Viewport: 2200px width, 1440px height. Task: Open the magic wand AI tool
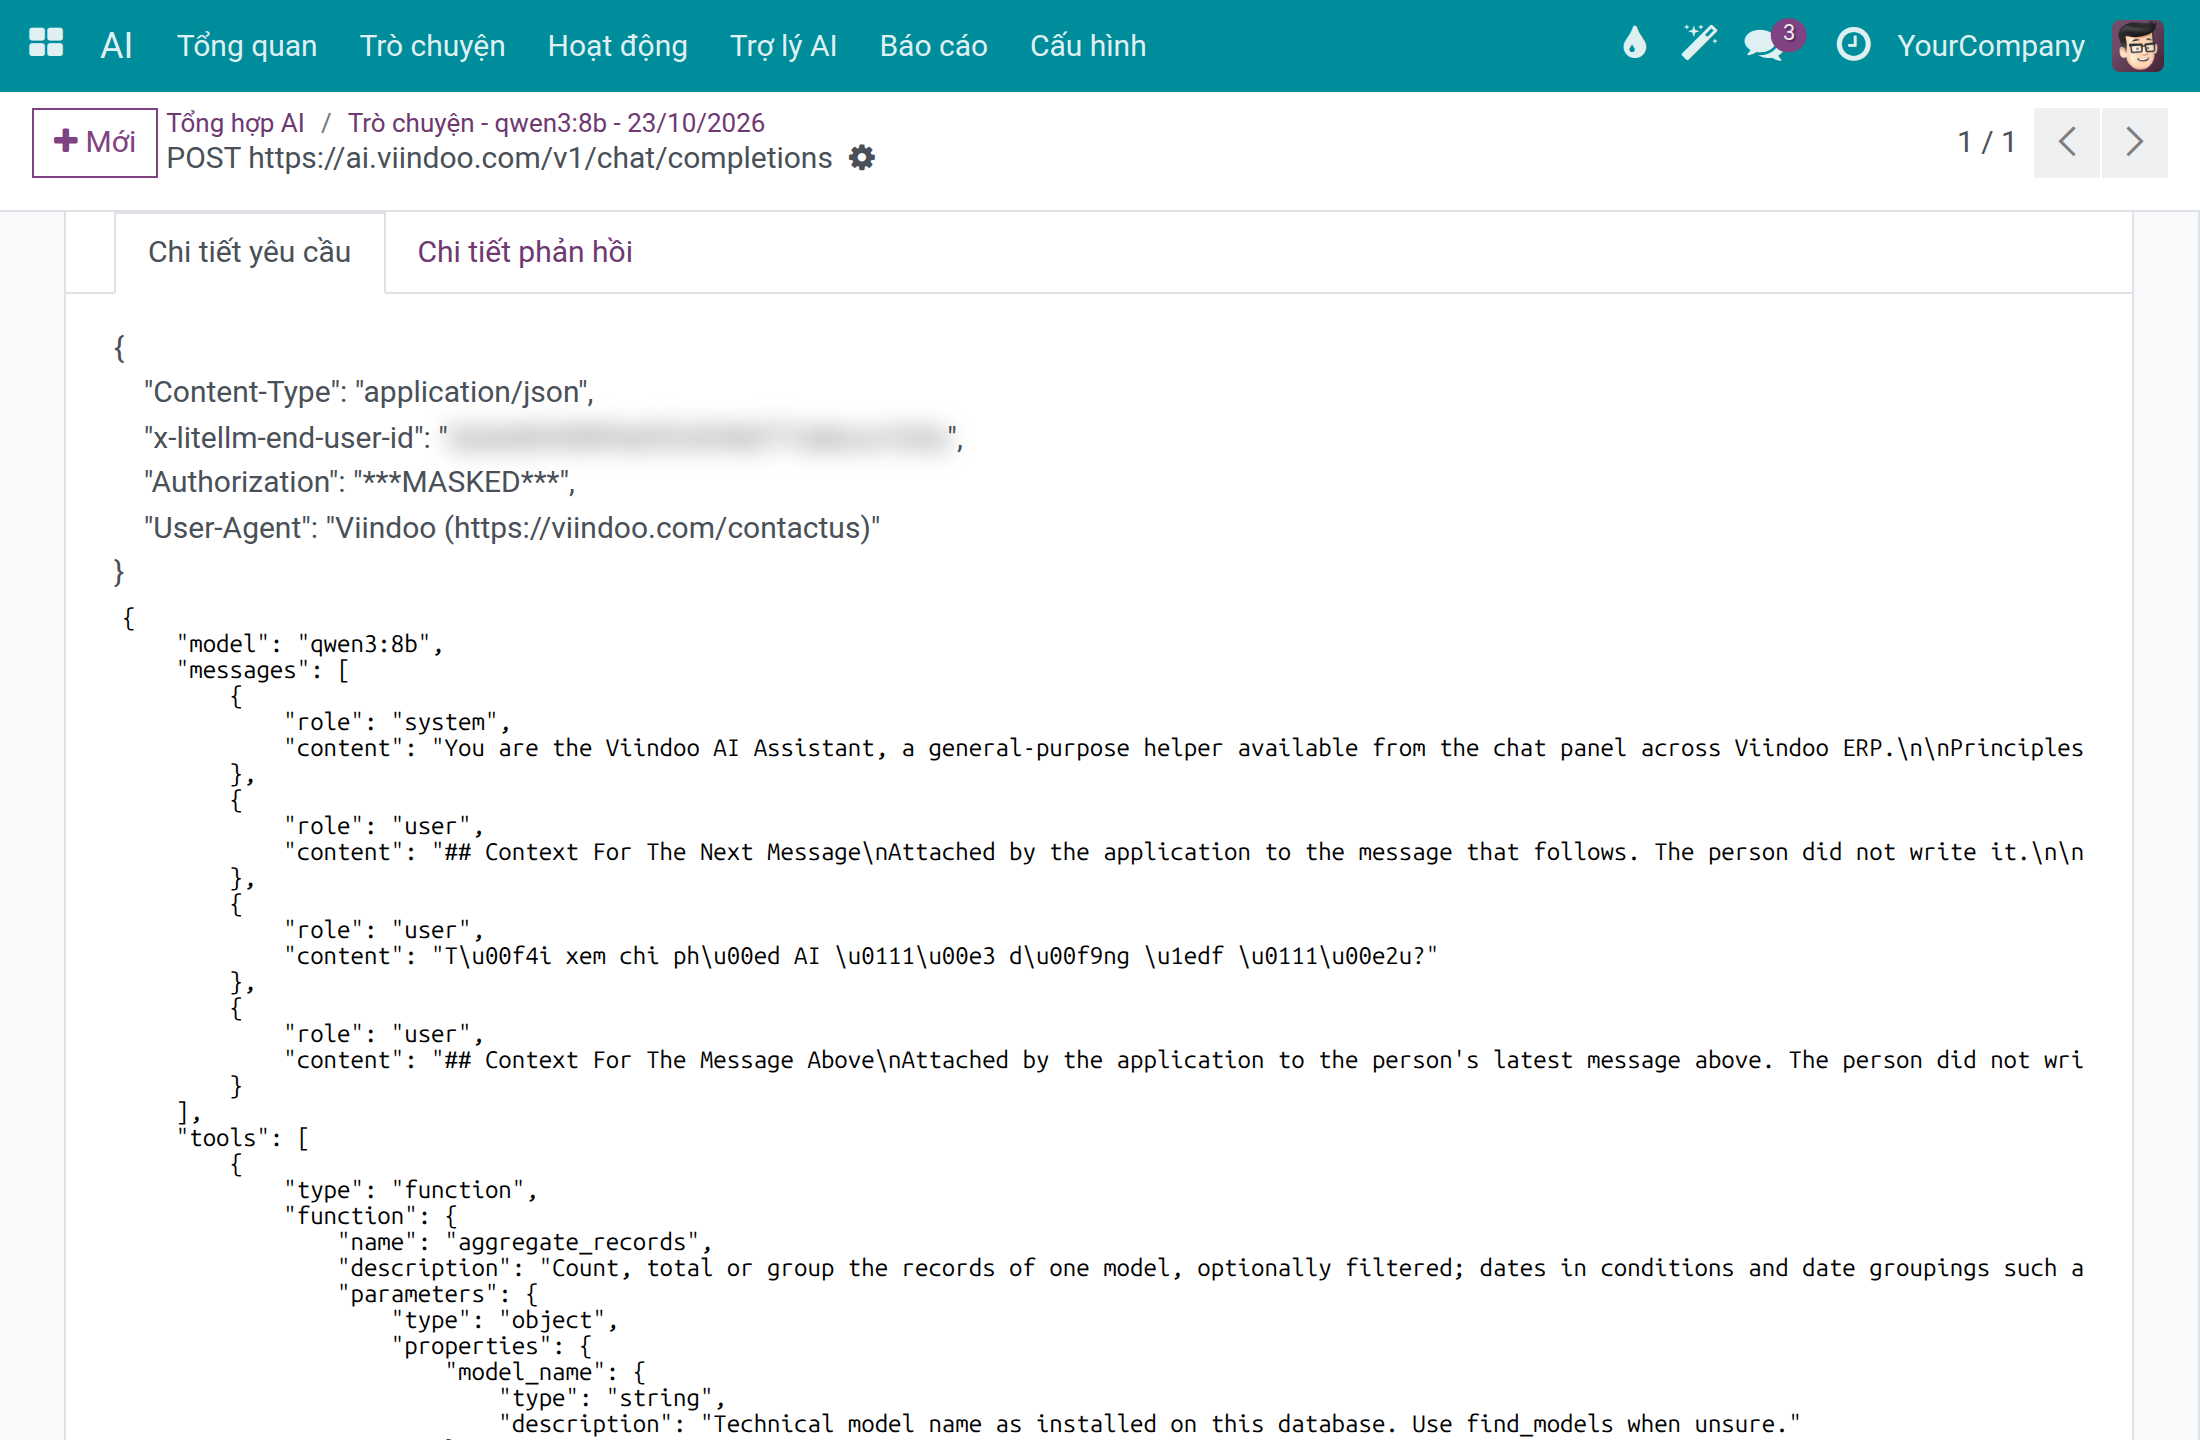[1698, 44]
